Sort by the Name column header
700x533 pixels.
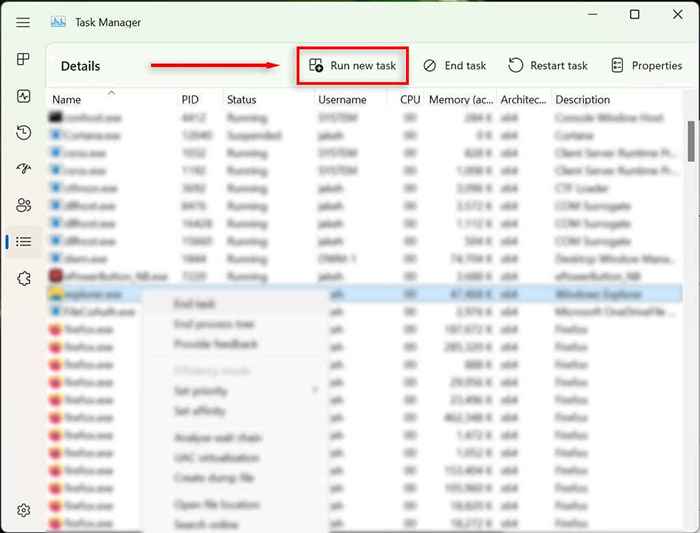tap(67, 100)
